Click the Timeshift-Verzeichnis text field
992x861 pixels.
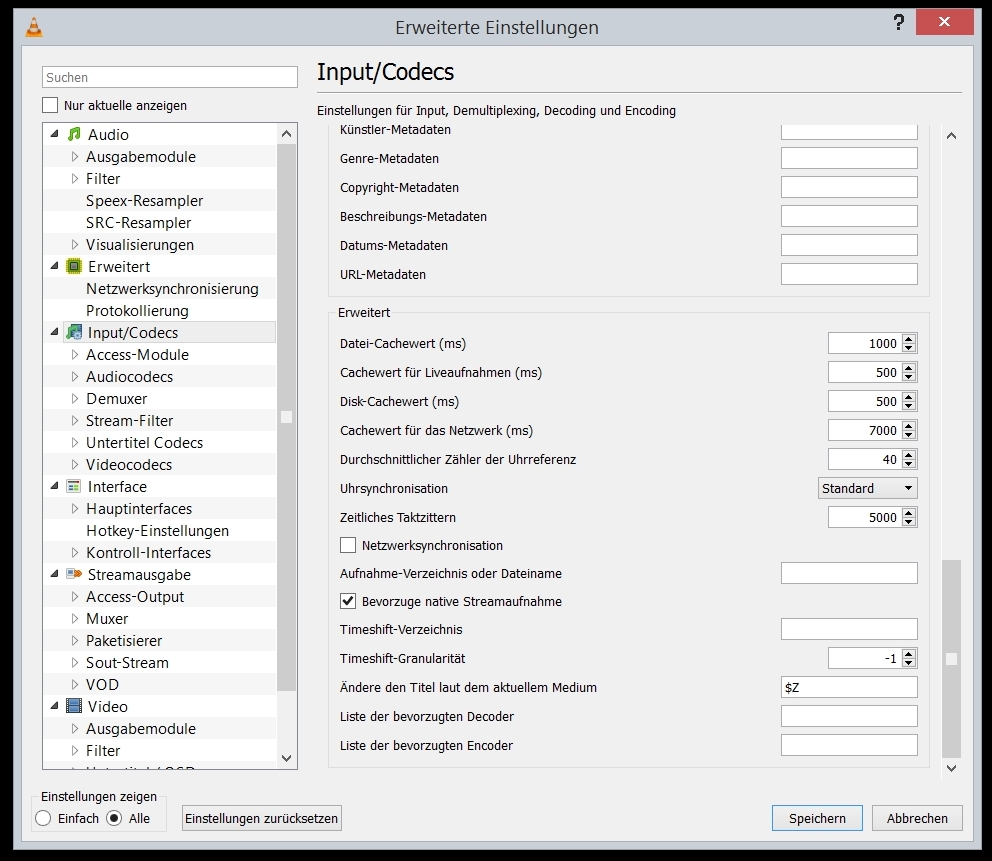click(x=849, y=629)
